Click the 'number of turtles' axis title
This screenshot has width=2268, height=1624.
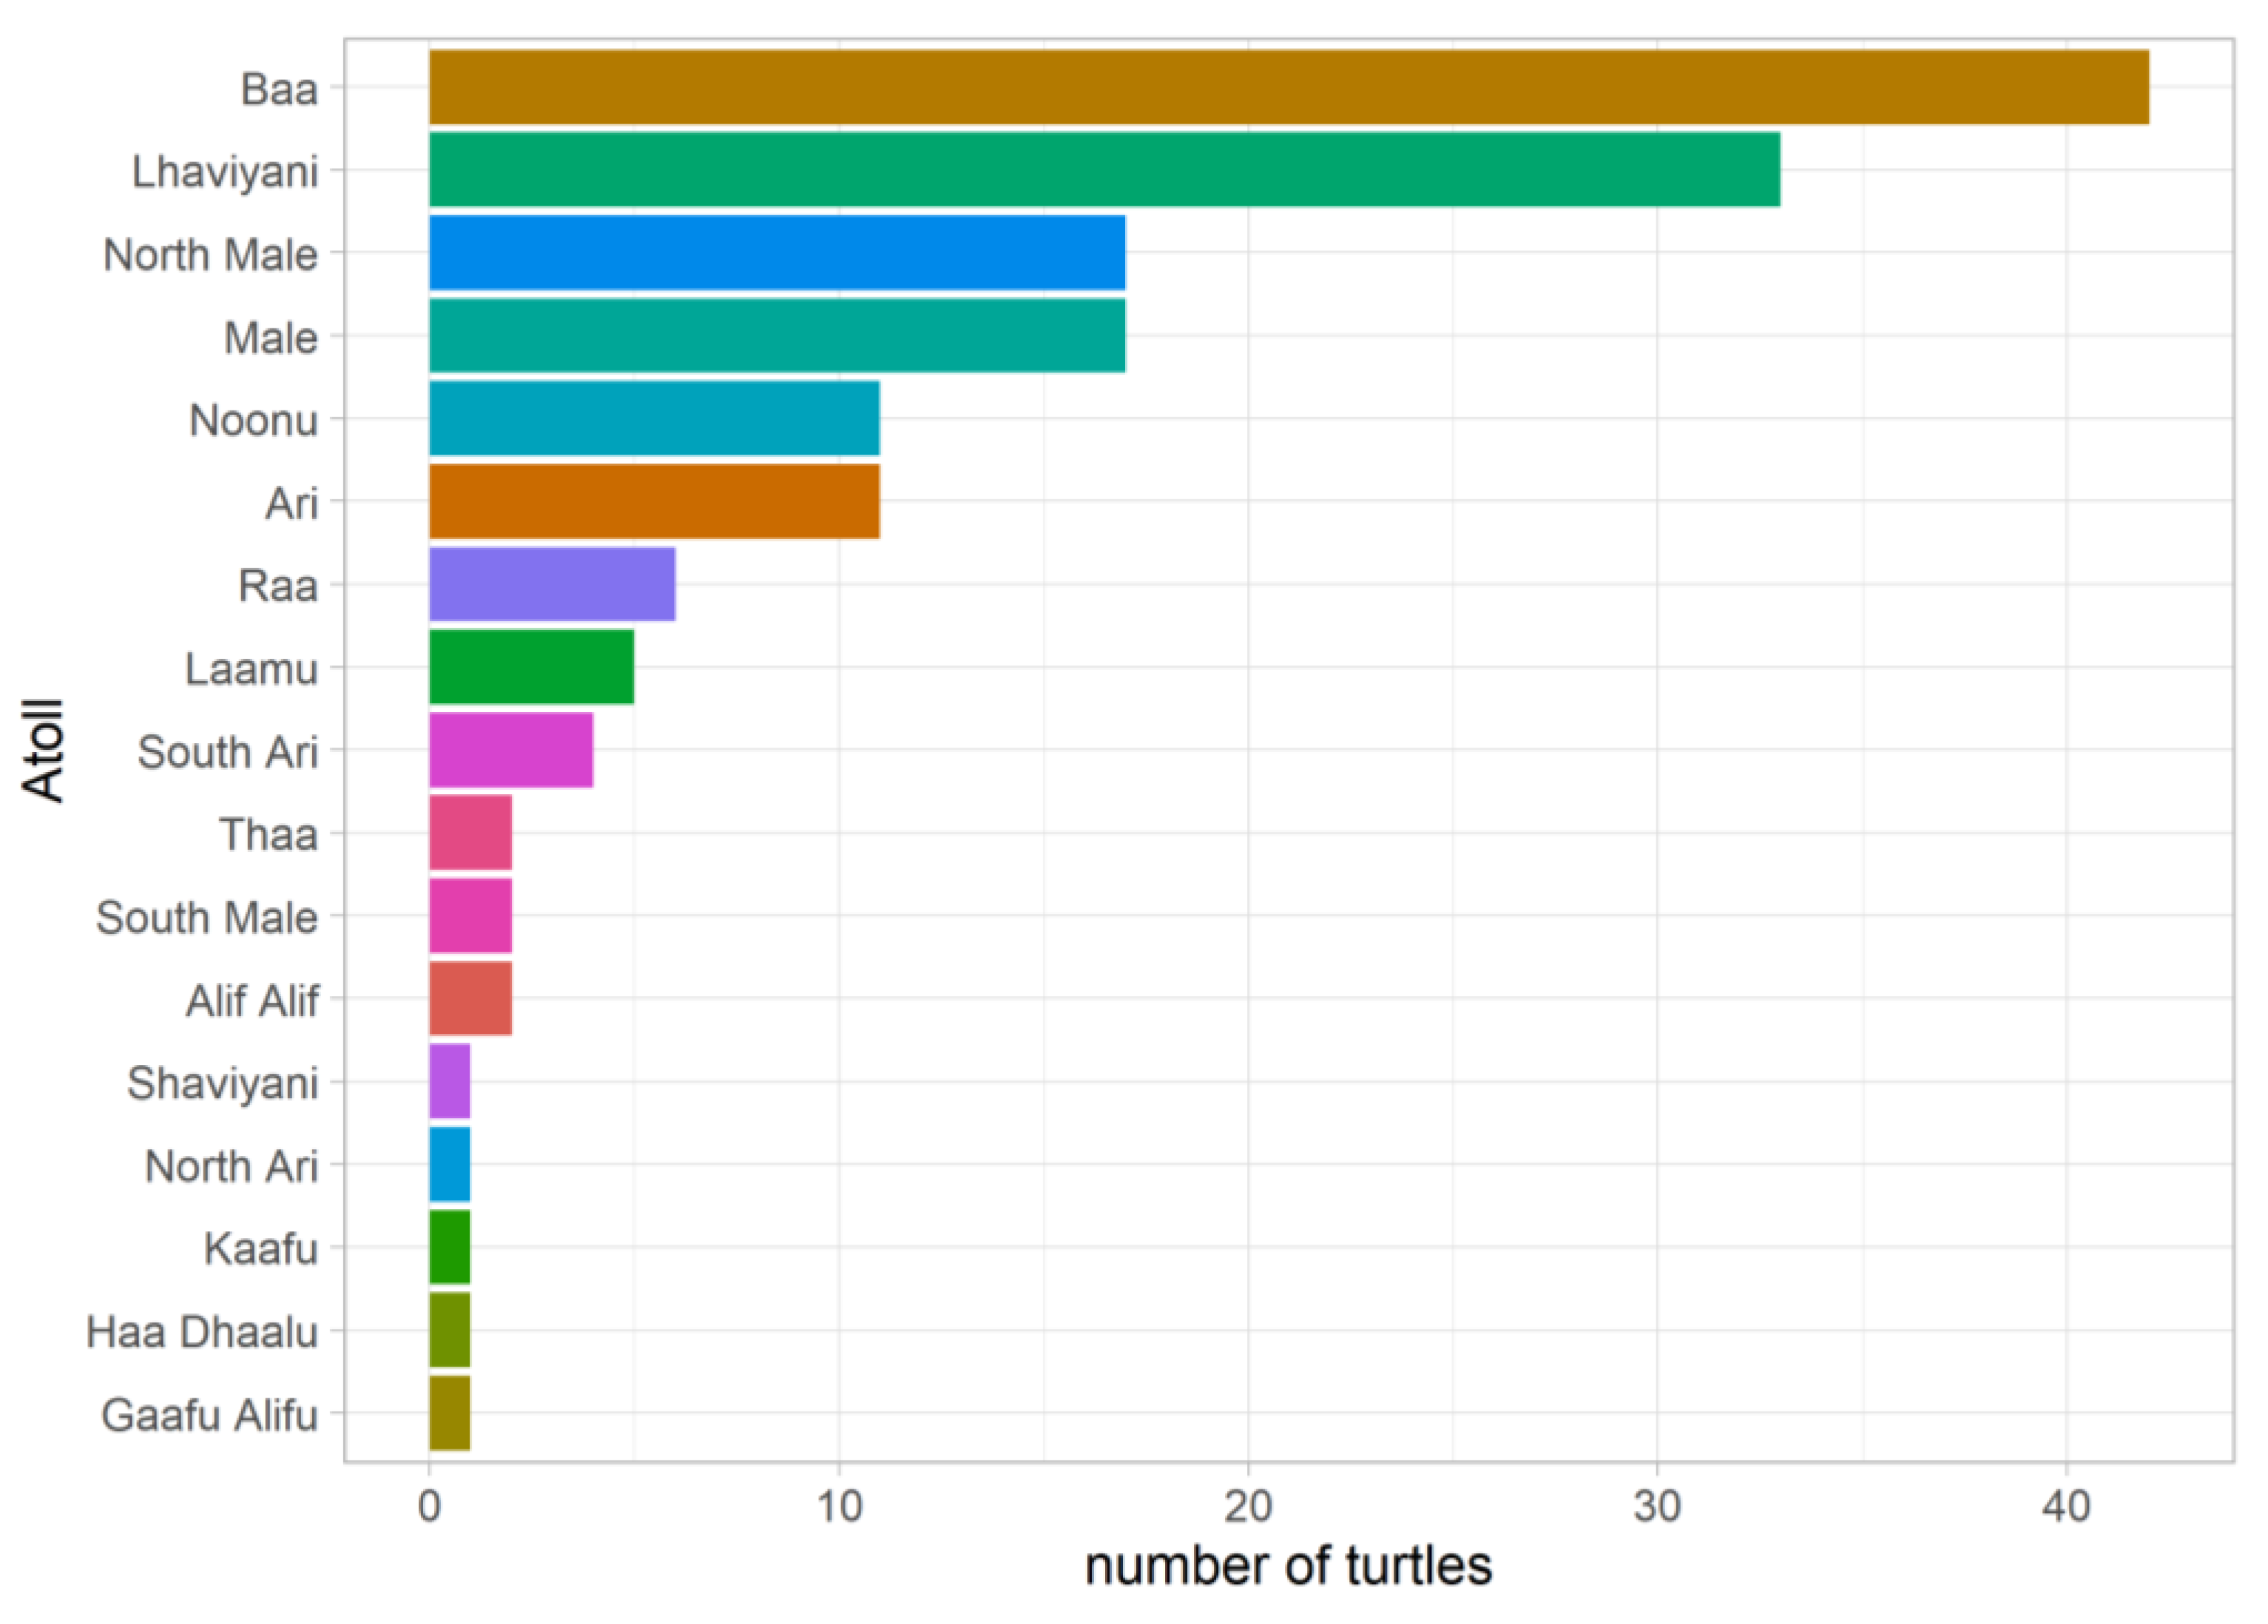click(1288, 1567)
